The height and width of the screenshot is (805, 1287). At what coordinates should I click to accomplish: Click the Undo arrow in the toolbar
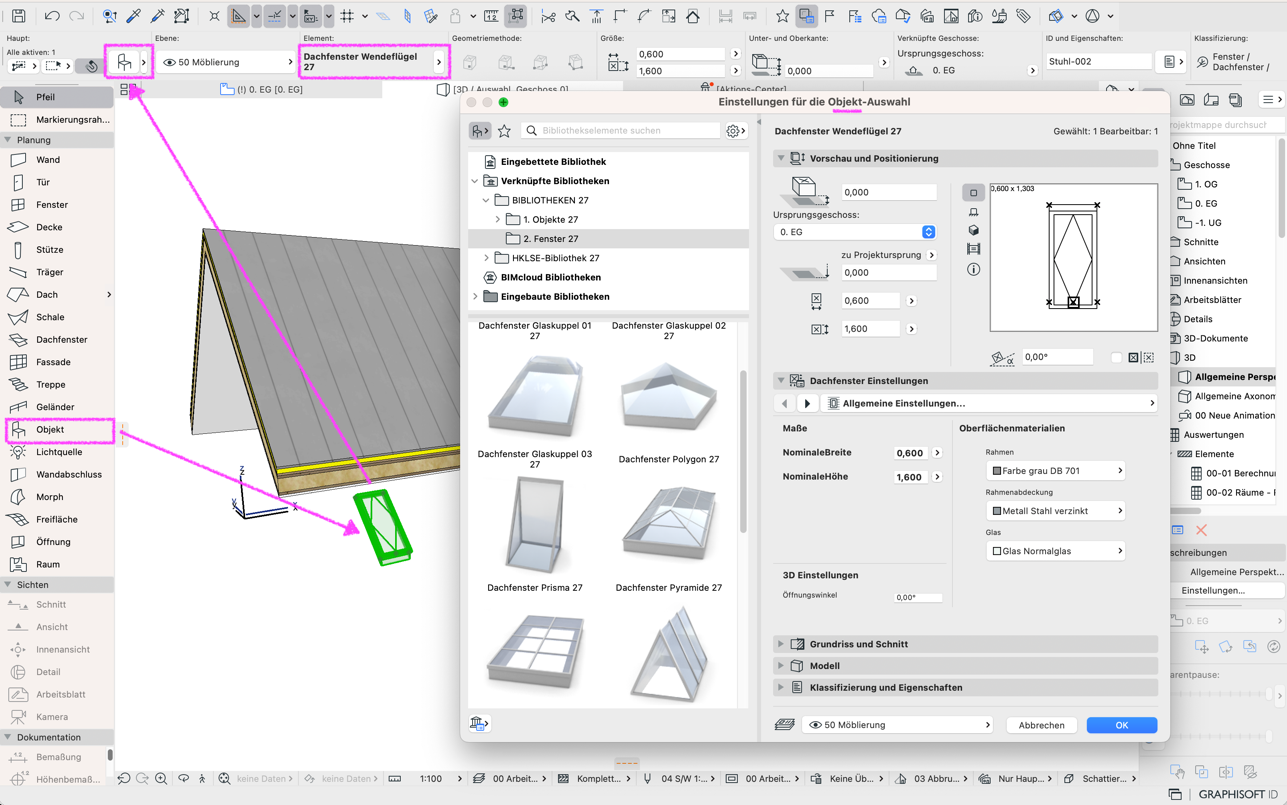(x=52, y=16)
